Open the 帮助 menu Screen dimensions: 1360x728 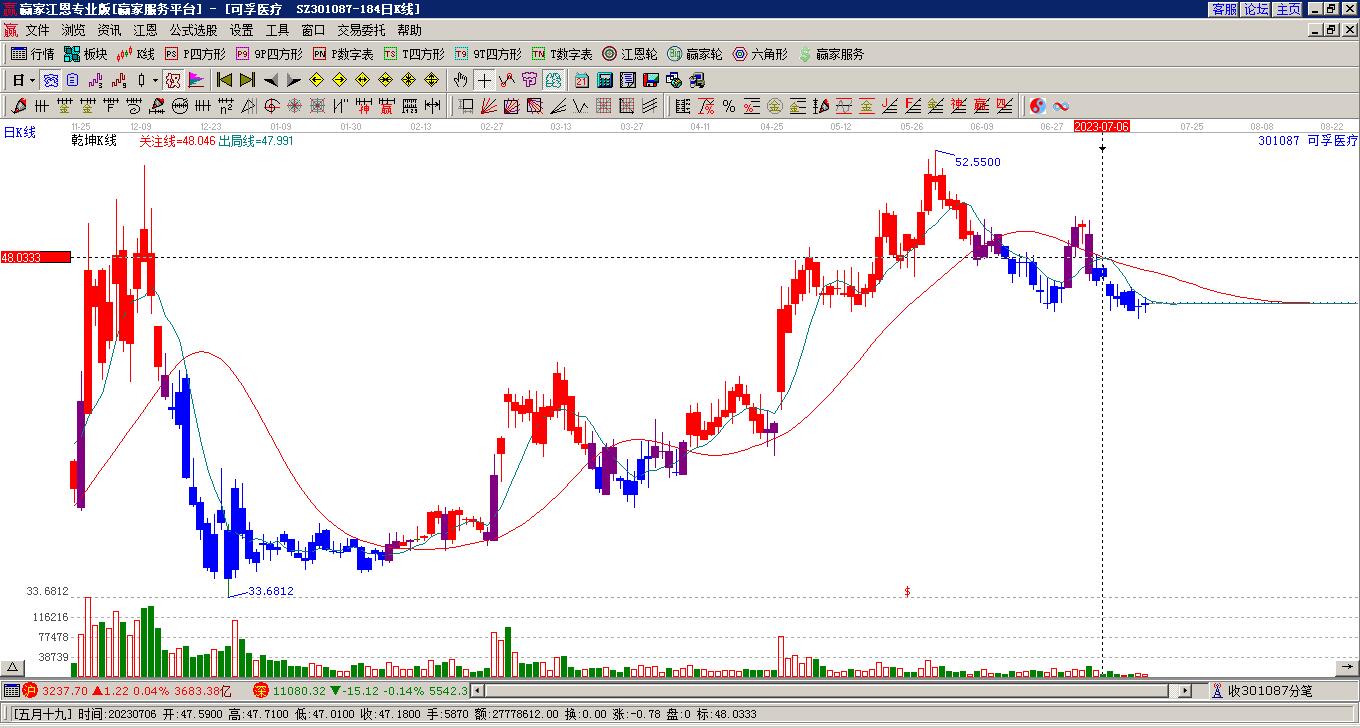409,30
